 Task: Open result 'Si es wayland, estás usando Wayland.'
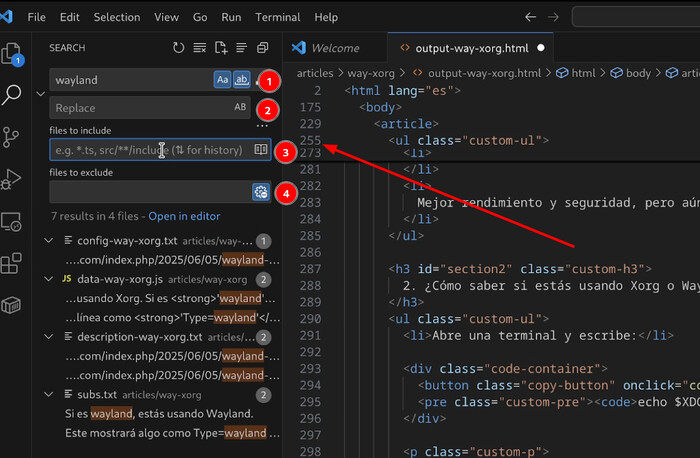tap(159, 414)
